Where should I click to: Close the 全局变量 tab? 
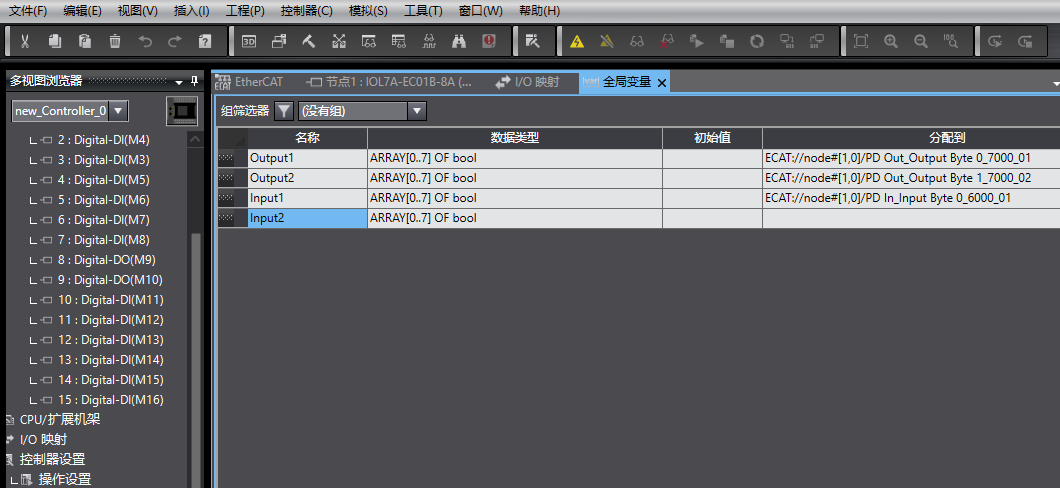[662, 83]
